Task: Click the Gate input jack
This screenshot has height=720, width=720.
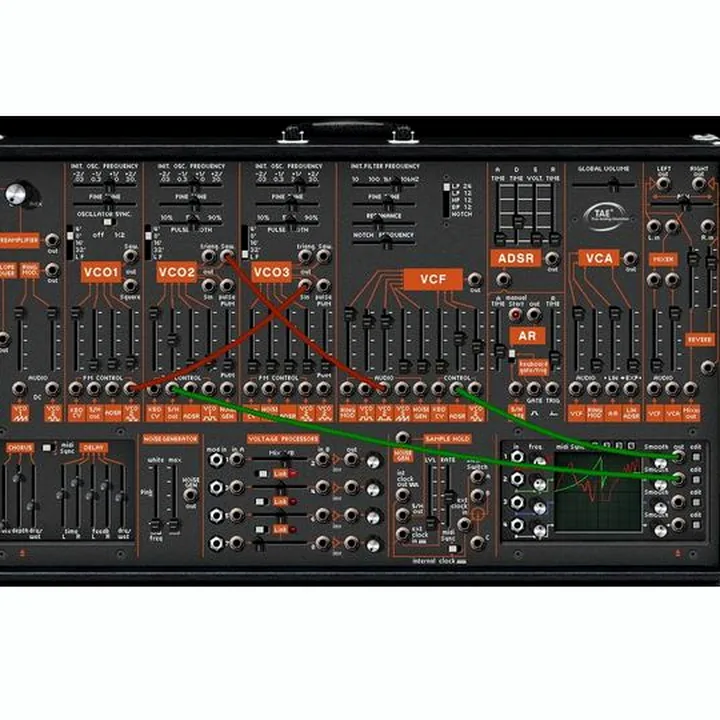Action: coord(534,388)
